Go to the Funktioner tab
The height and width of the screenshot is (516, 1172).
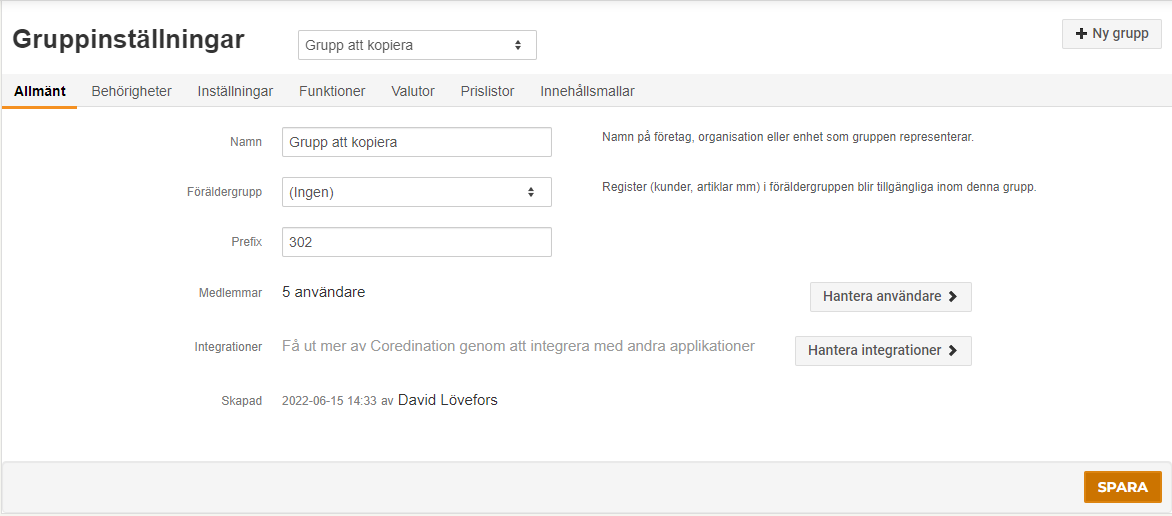(332, 92)
